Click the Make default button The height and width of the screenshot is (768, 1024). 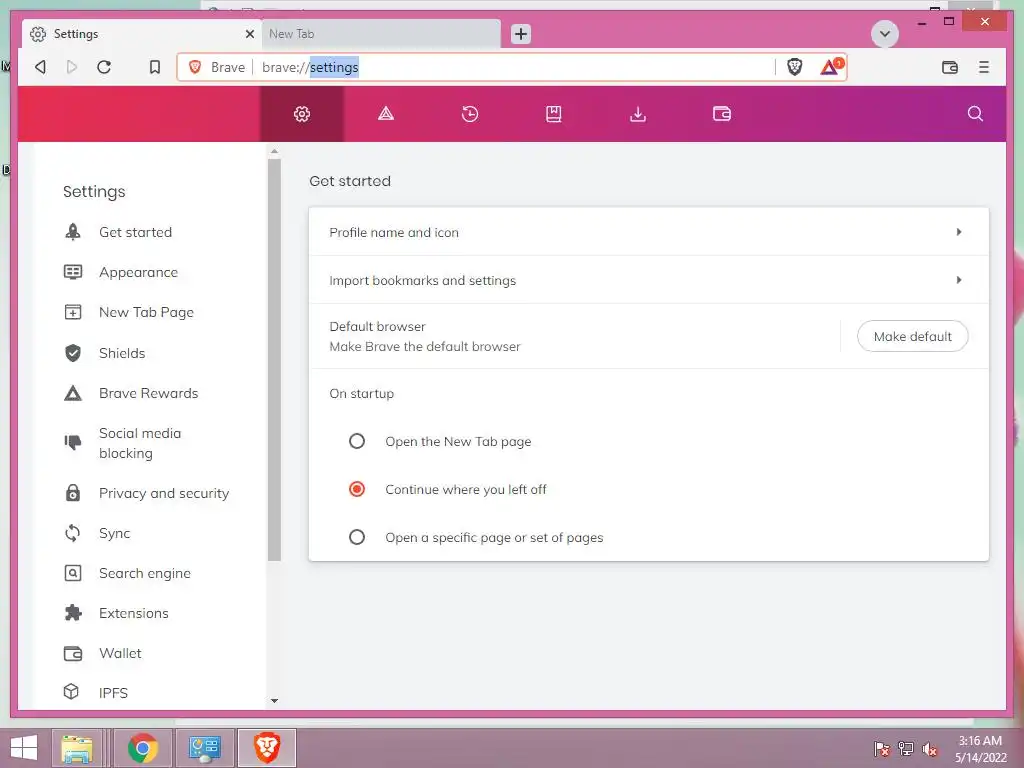pos(912,336)
